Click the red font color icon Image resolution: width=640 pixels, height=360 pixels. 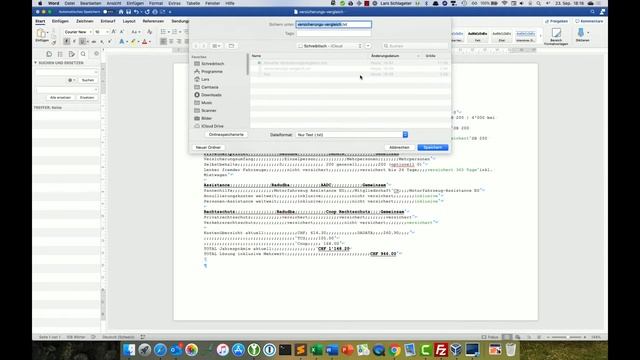point(144,42)
